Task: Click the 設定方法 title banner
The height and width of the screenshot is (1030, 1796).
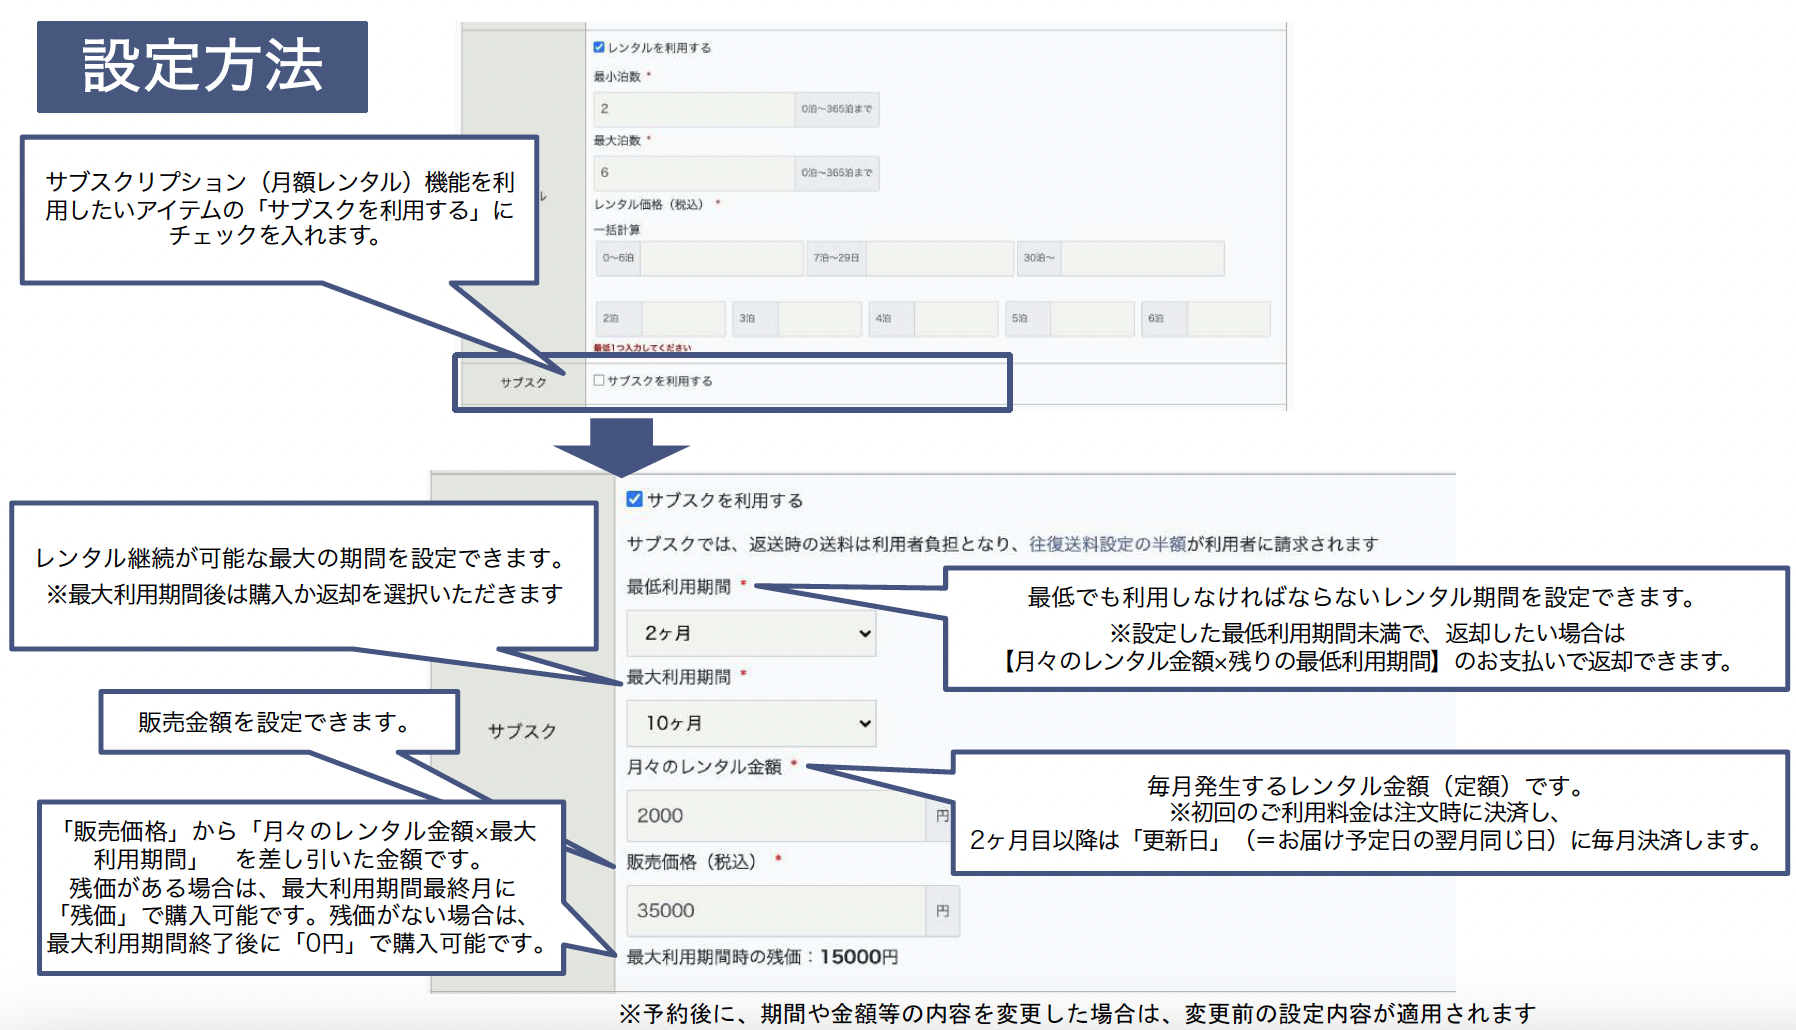Action: point(202,67)
